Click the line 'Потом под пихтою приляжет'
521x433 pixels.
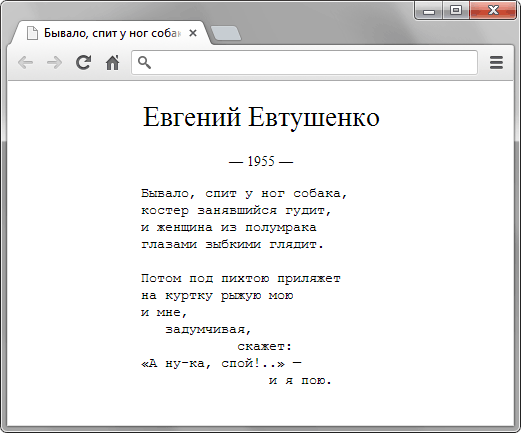point(241,279)
